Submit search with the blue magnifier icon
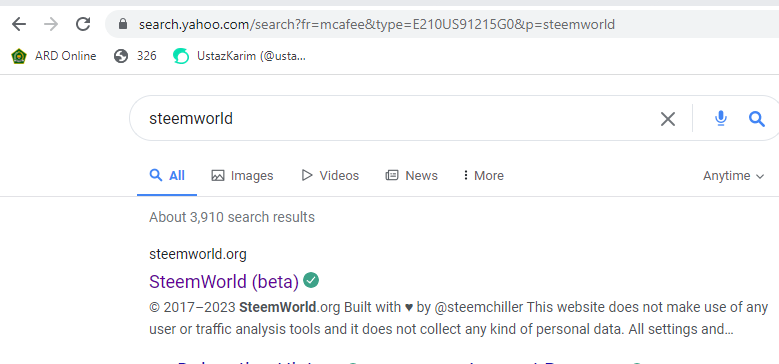This screenshot has width=779, height=364. tap(757, 119)
